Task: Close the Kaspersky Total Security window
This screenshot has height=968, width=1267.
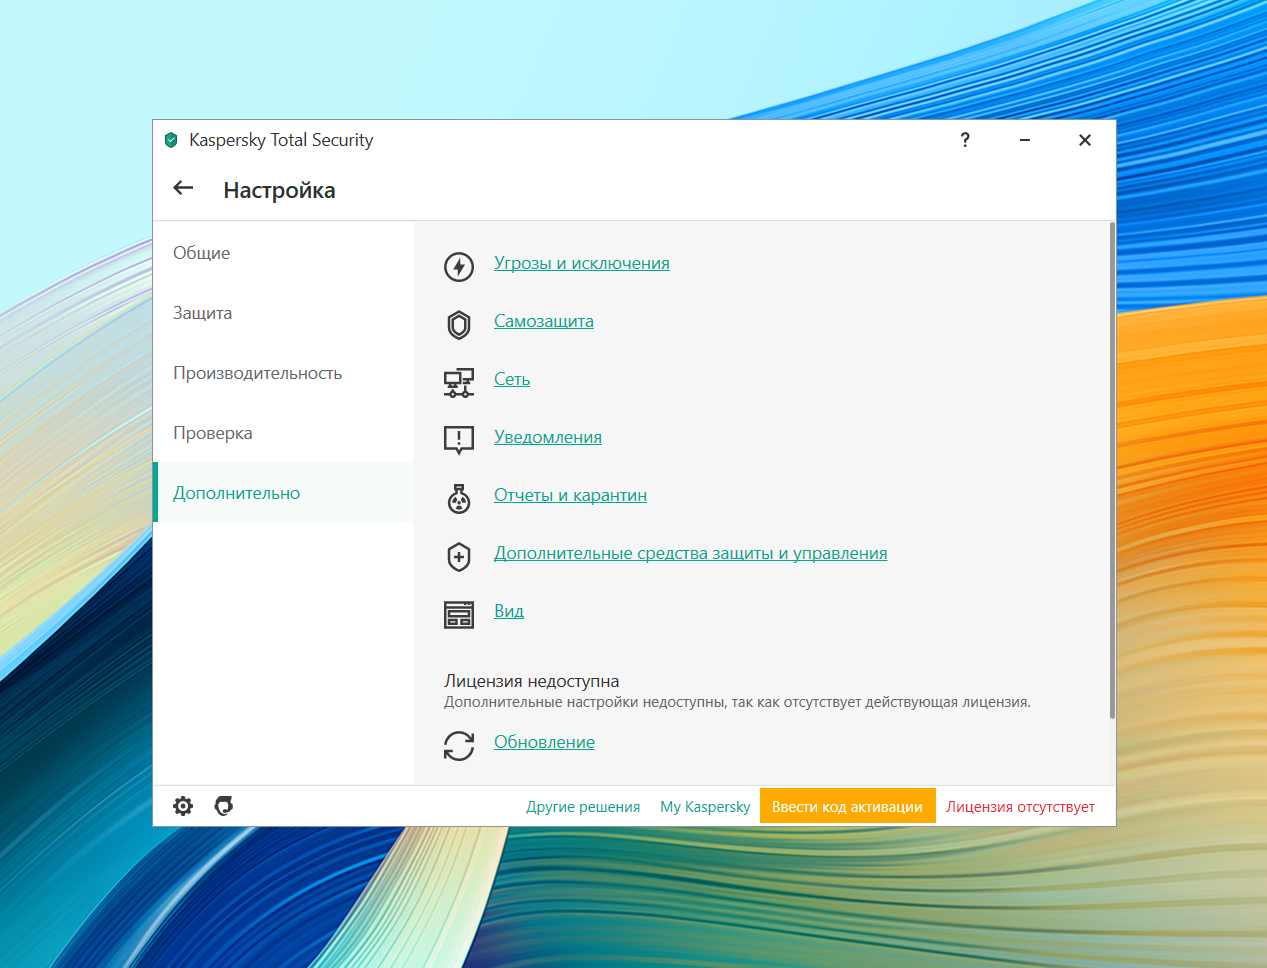Action: (x=1085, y=140)
